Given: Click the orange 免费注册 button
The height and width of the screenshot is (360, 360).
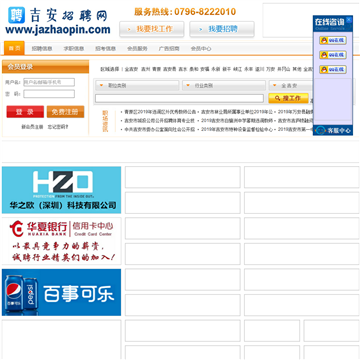Looking at the screenshot, I should [65, 112].
